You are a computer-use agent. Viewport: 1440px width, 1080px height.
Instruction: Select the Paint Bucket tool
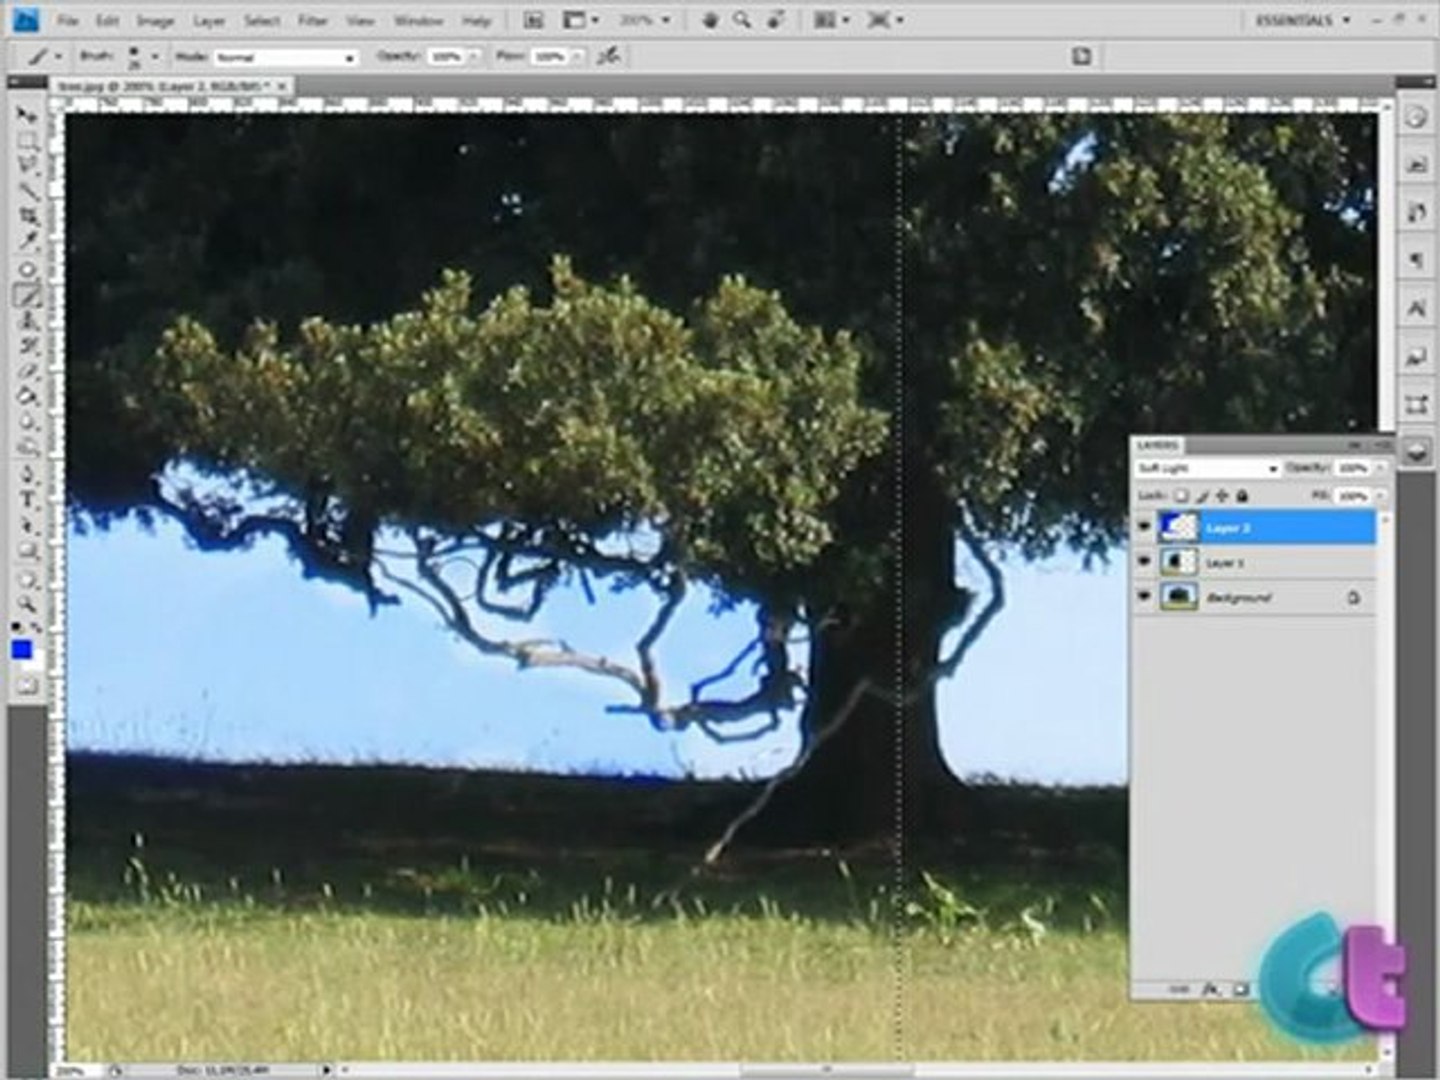(27, 397)
